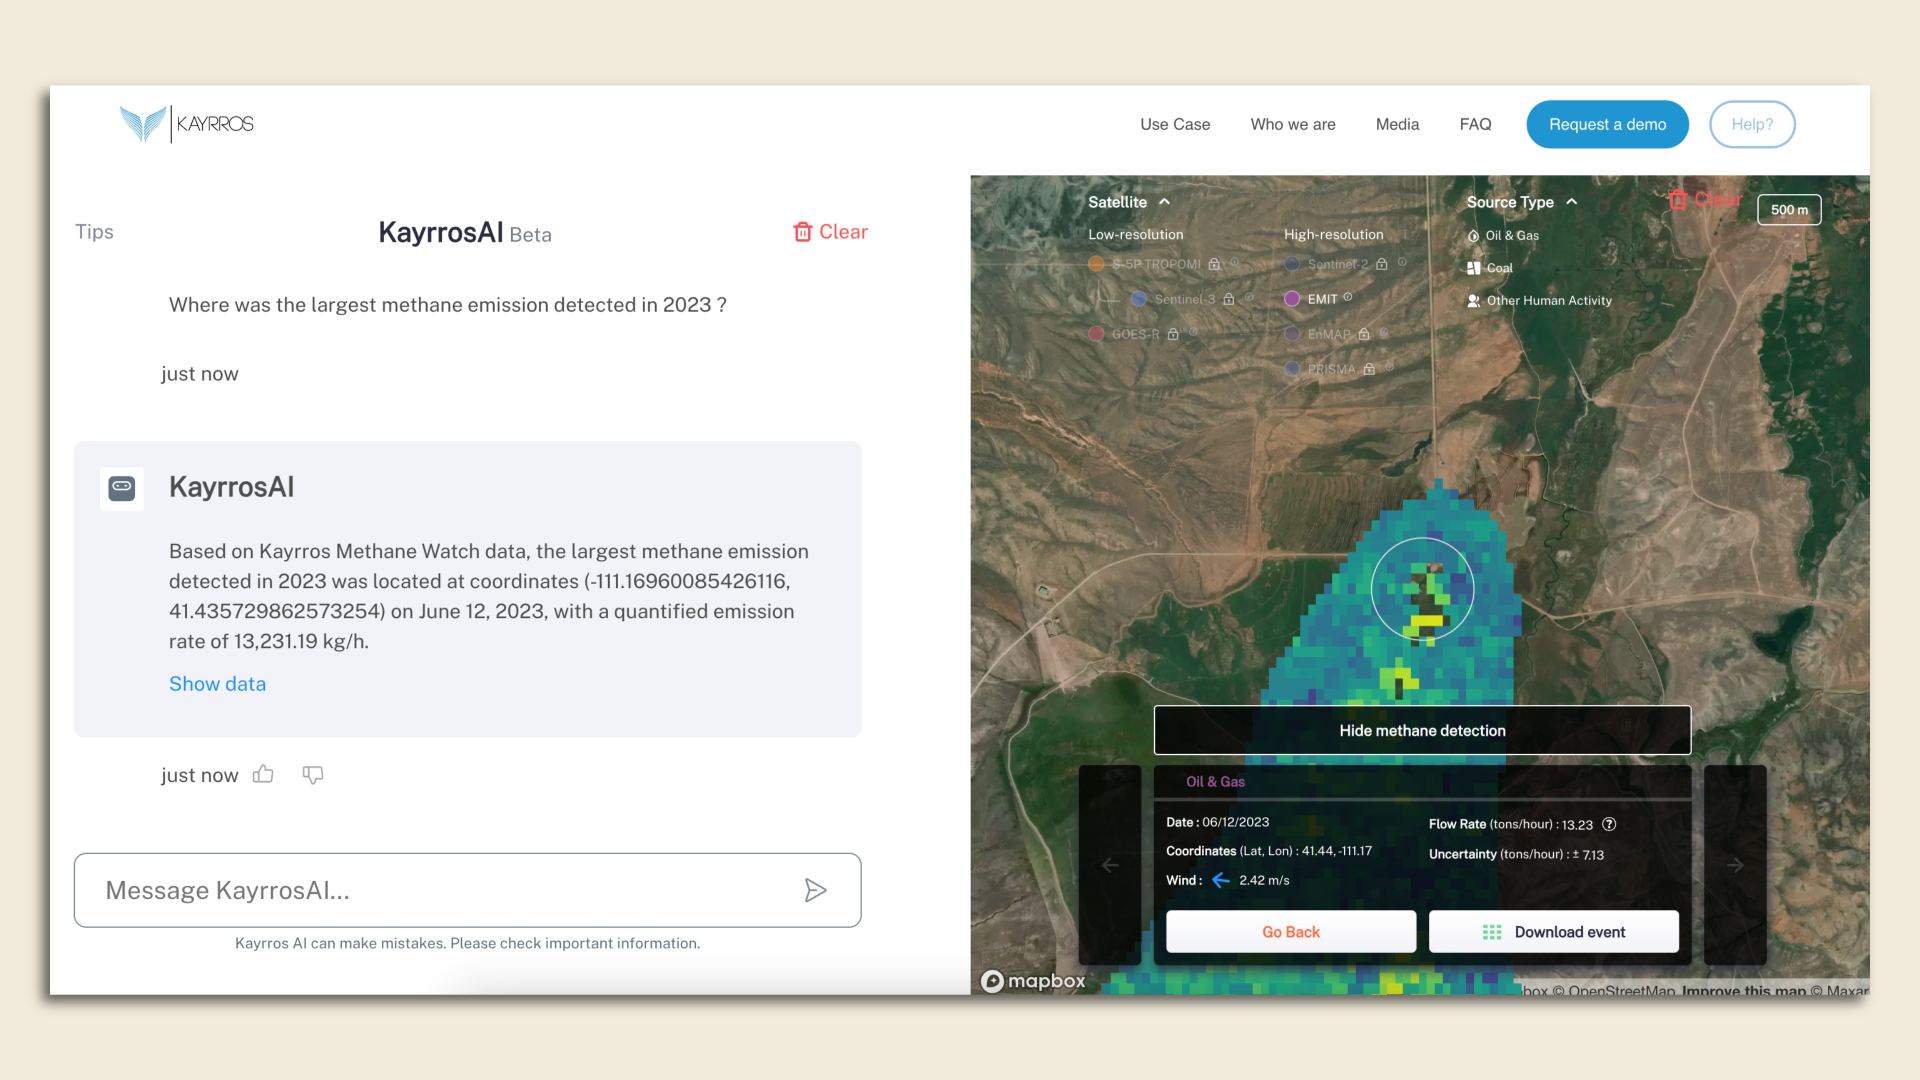1920x1080 pixels.
Task: Select the Coal source type icon
Action: tap(1473, 268)
